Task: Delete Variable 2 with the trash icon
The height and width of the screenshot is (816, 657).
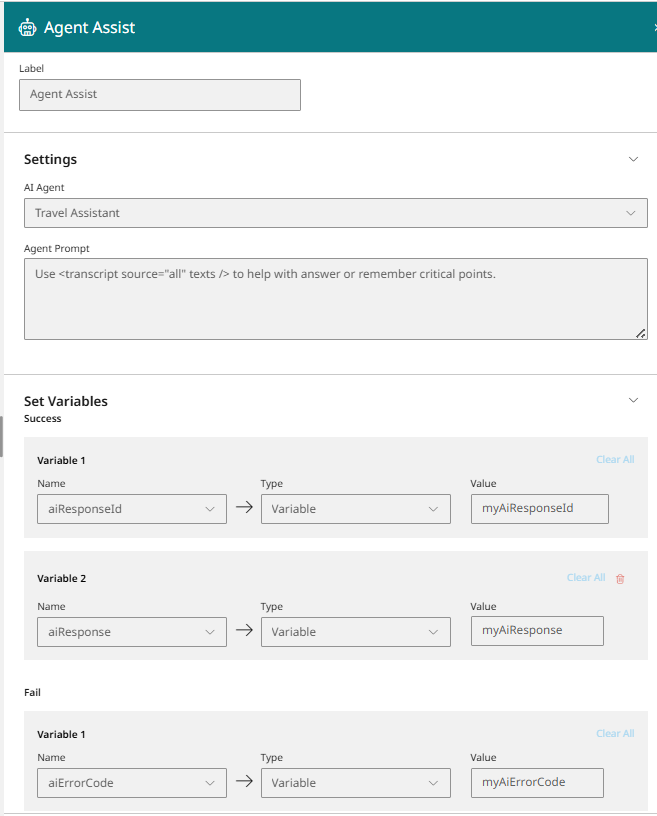Action: (x=620, y=579)
